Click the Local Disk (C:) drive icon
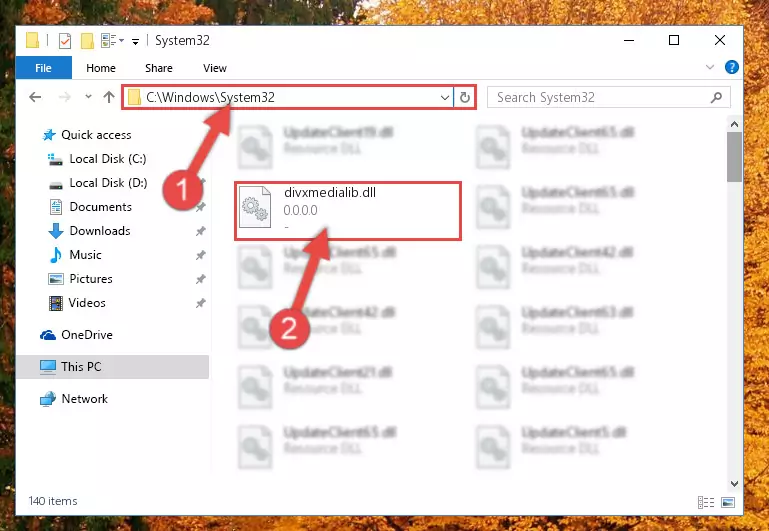 [55, 159]
